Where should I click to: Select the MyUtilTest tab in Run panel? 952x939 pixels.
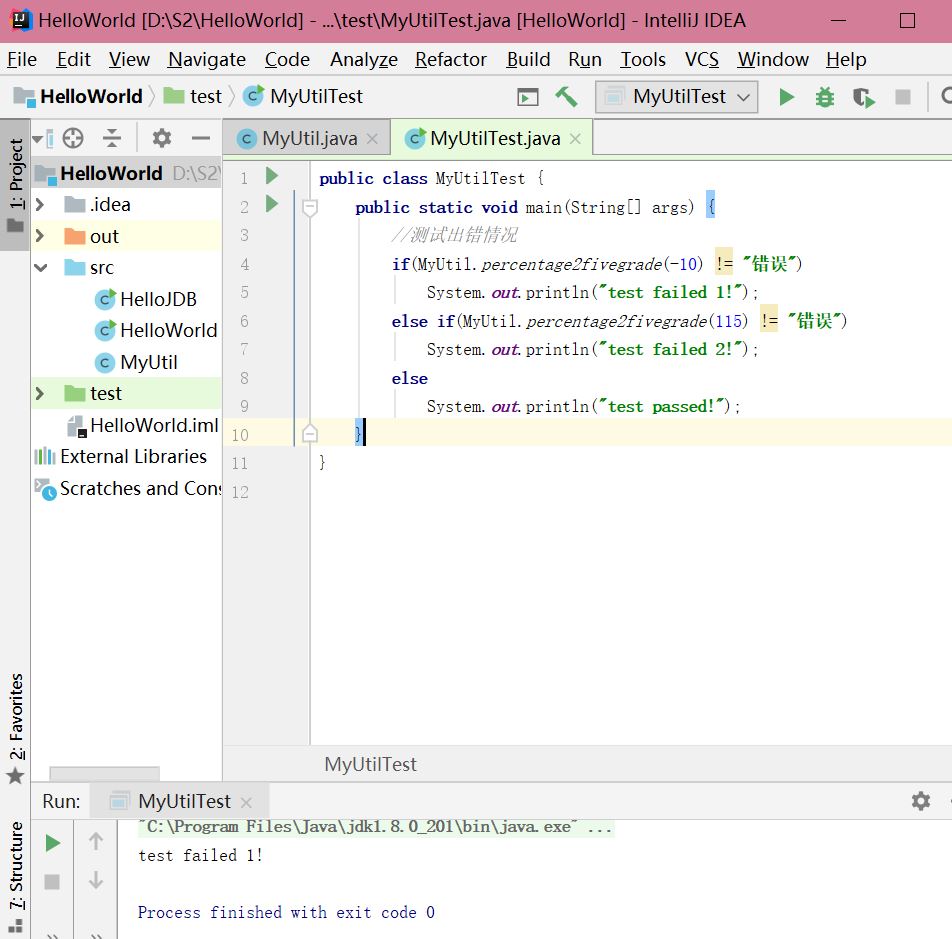pos(179,801)
